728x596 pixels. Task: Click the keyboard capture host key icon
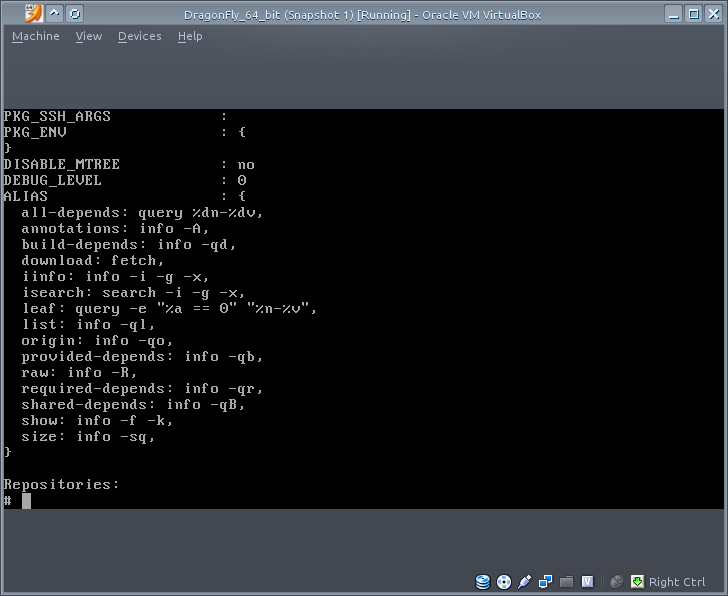[x=637, y=582]
